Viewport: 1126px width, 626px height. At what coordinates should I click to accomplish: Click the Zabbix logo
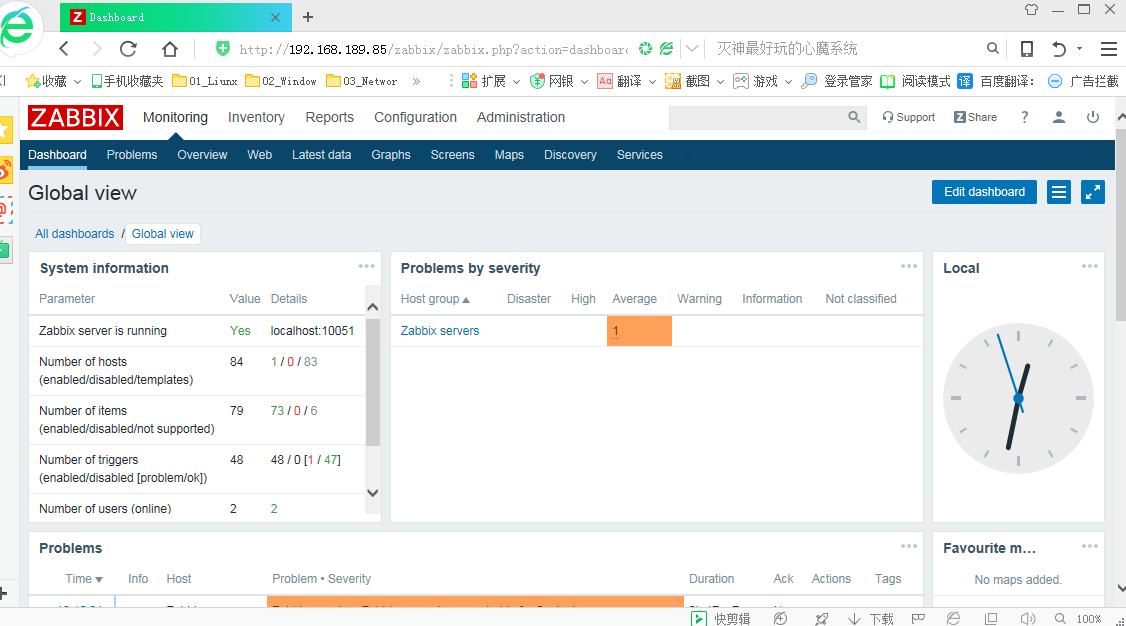click(75, 117)
